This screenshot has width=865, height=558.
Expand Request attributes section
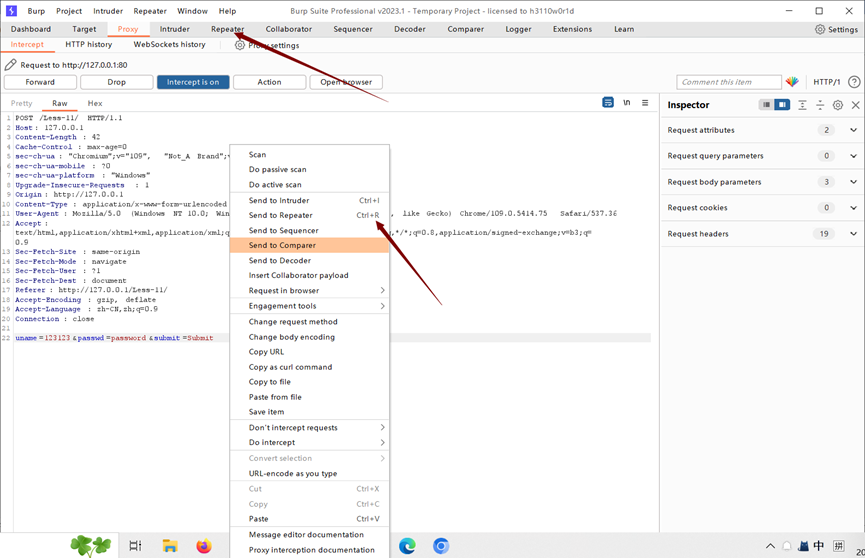pyautogui.click(x=762, y=130)
